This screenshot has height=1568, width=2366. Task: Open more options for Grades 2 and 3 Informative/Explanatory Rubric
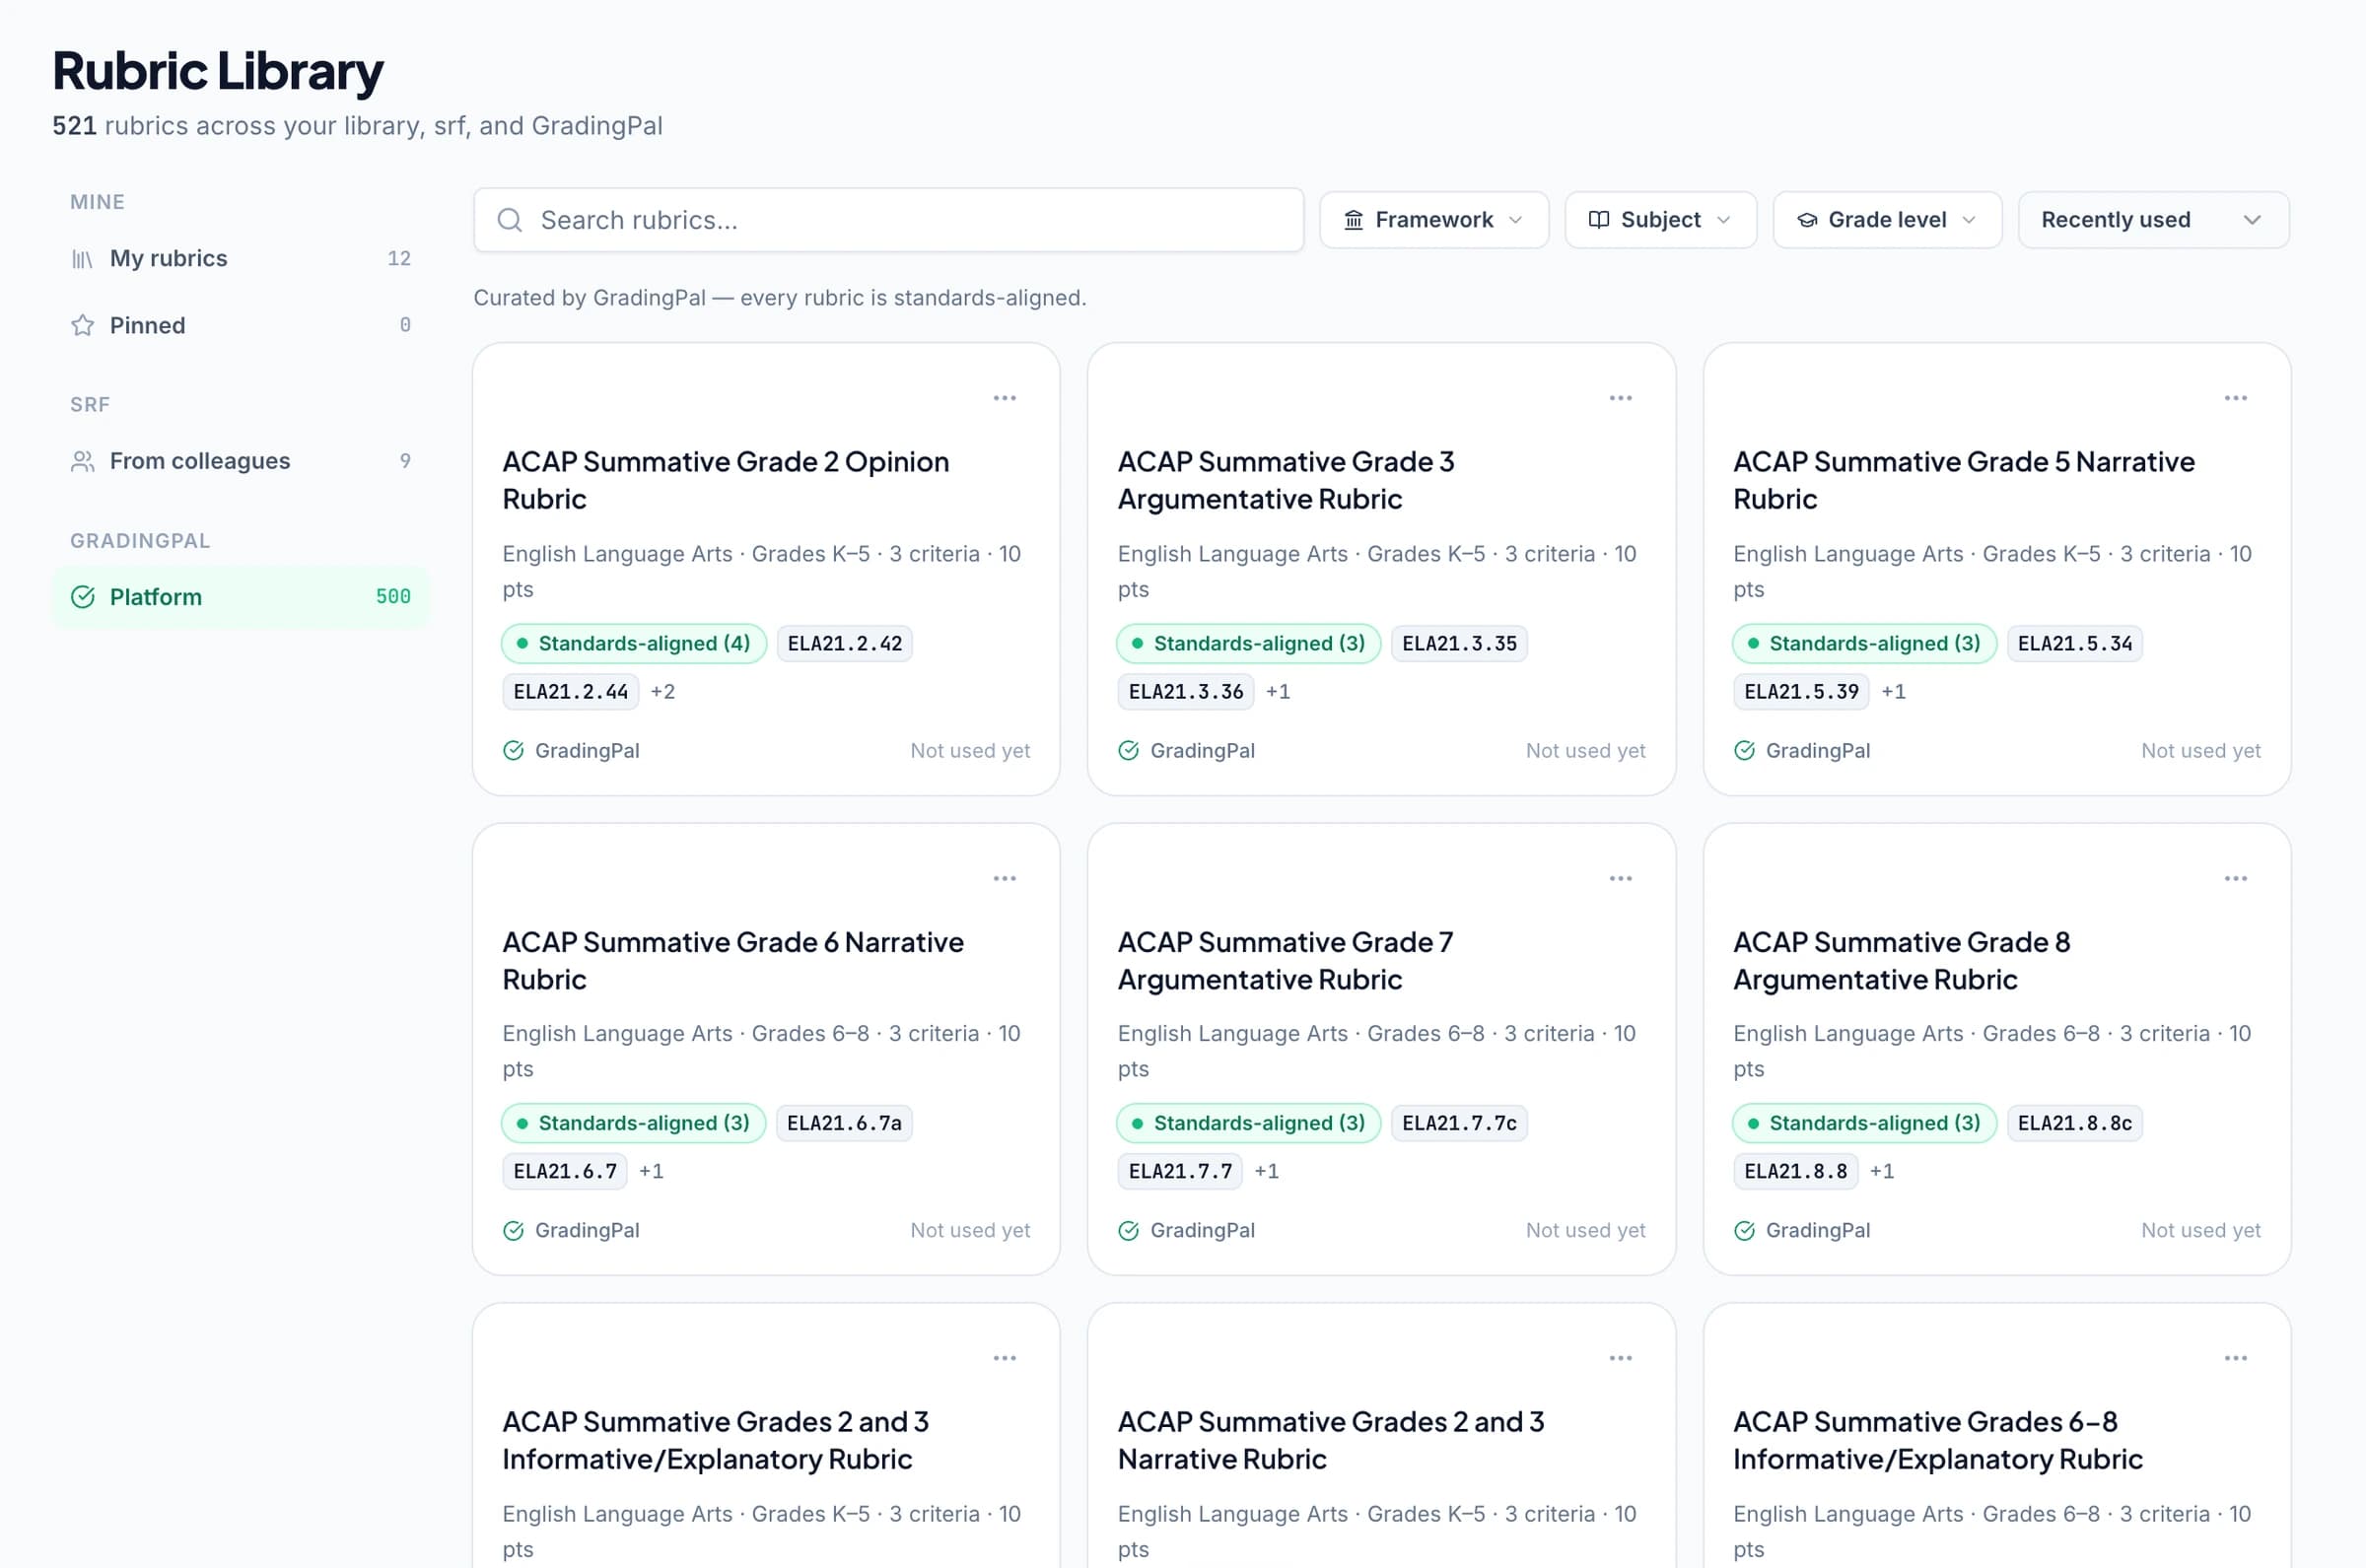[1005, 1358]
